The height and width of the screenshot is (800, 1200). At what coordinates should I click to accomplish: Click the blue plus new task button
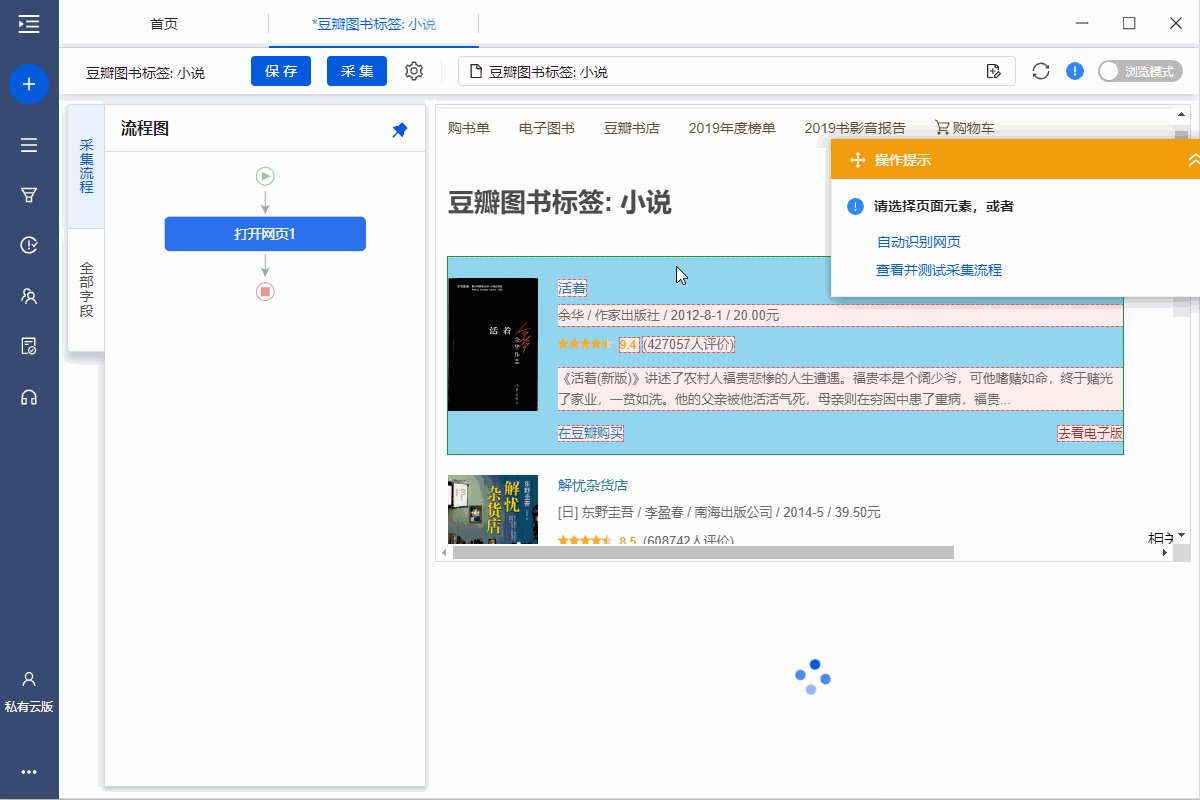click(29, 84)
